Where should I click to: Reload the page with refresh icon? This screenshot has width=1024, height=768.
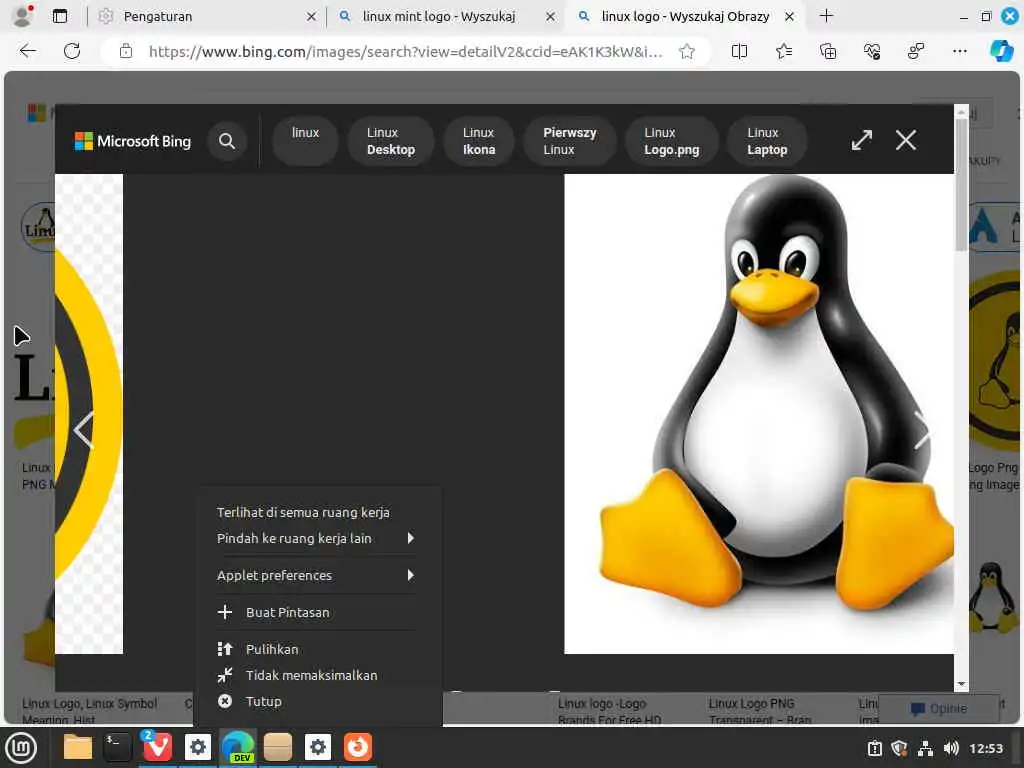pos(72,51)
